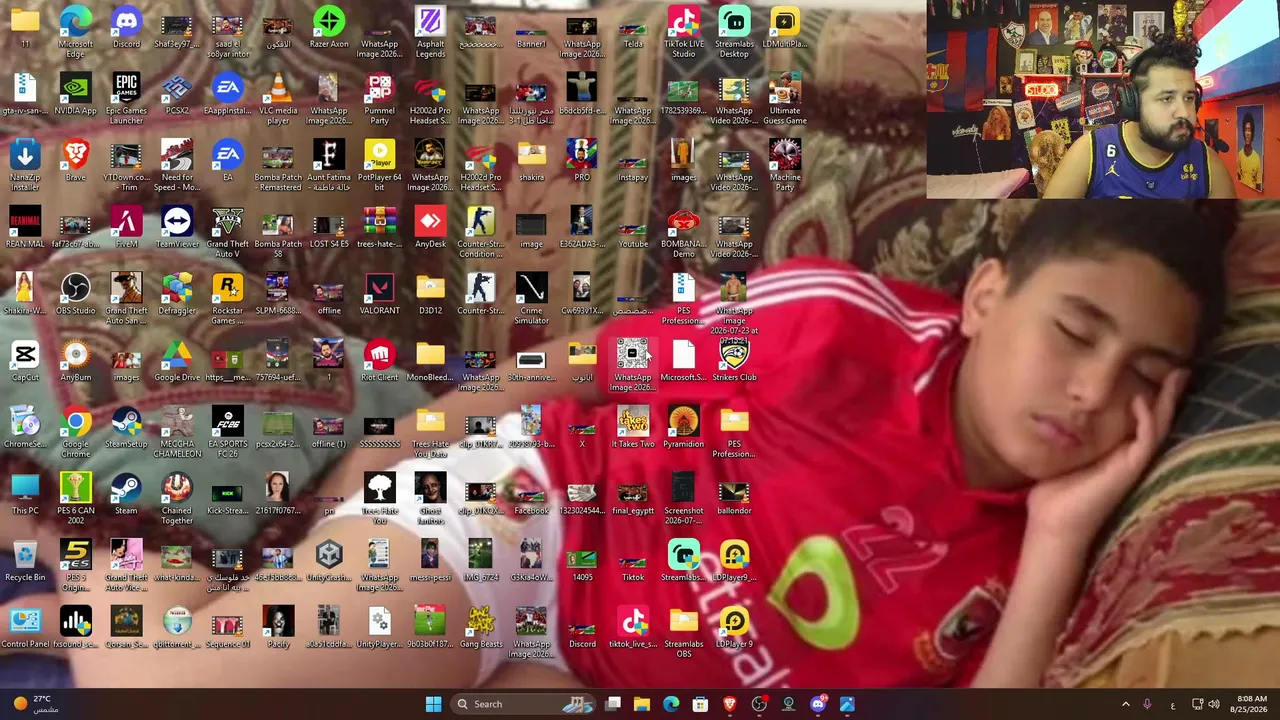Select the MEGGHA CHAMELEON shortcut
The image size is (1280, 720).
[x=177, y=432]
